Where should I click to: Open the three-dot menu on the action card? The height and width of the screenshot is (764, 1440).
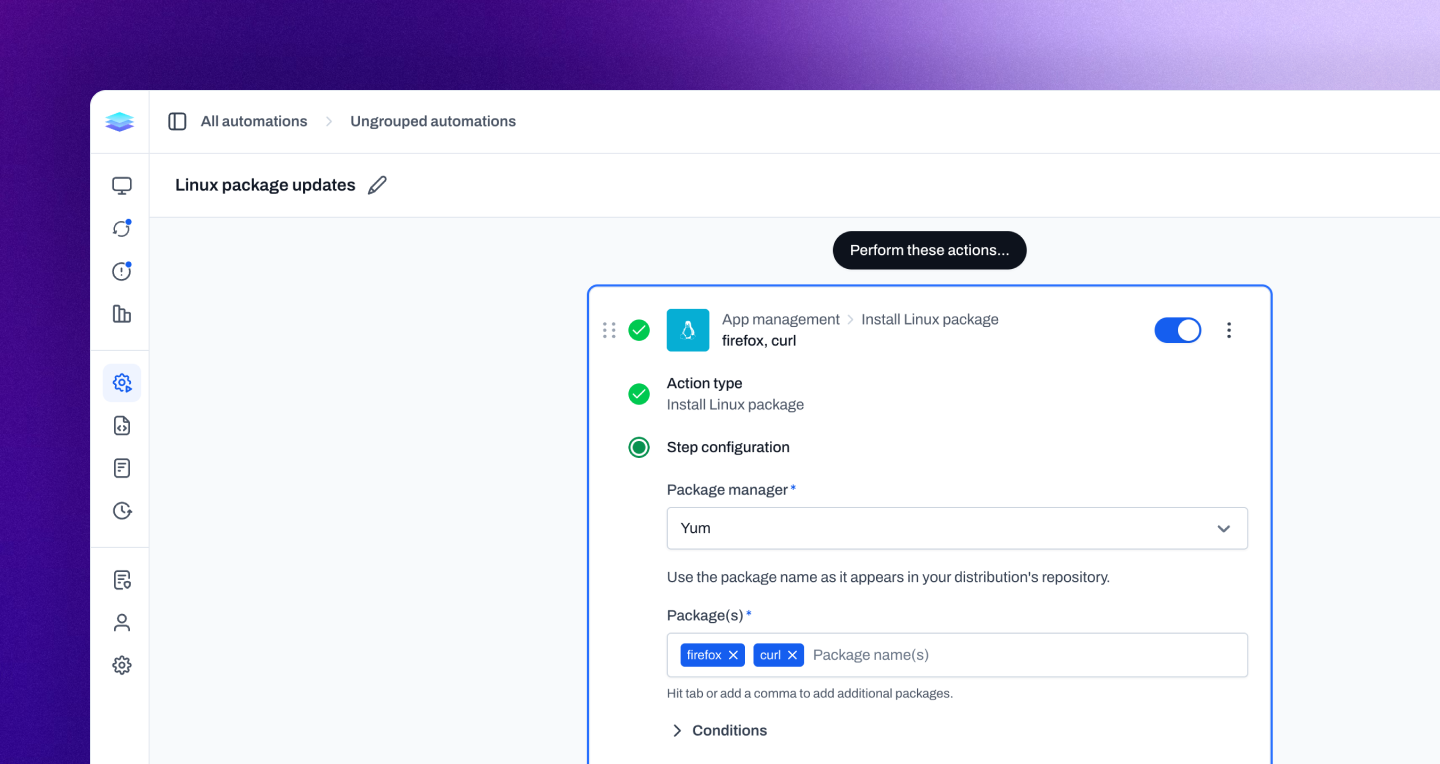pos(1229,330)
